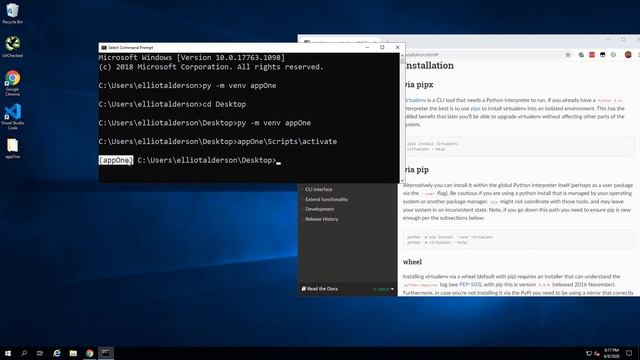Click the 'appOne\Scripts\activate' command text
The image size is (640, 360).
287,142
